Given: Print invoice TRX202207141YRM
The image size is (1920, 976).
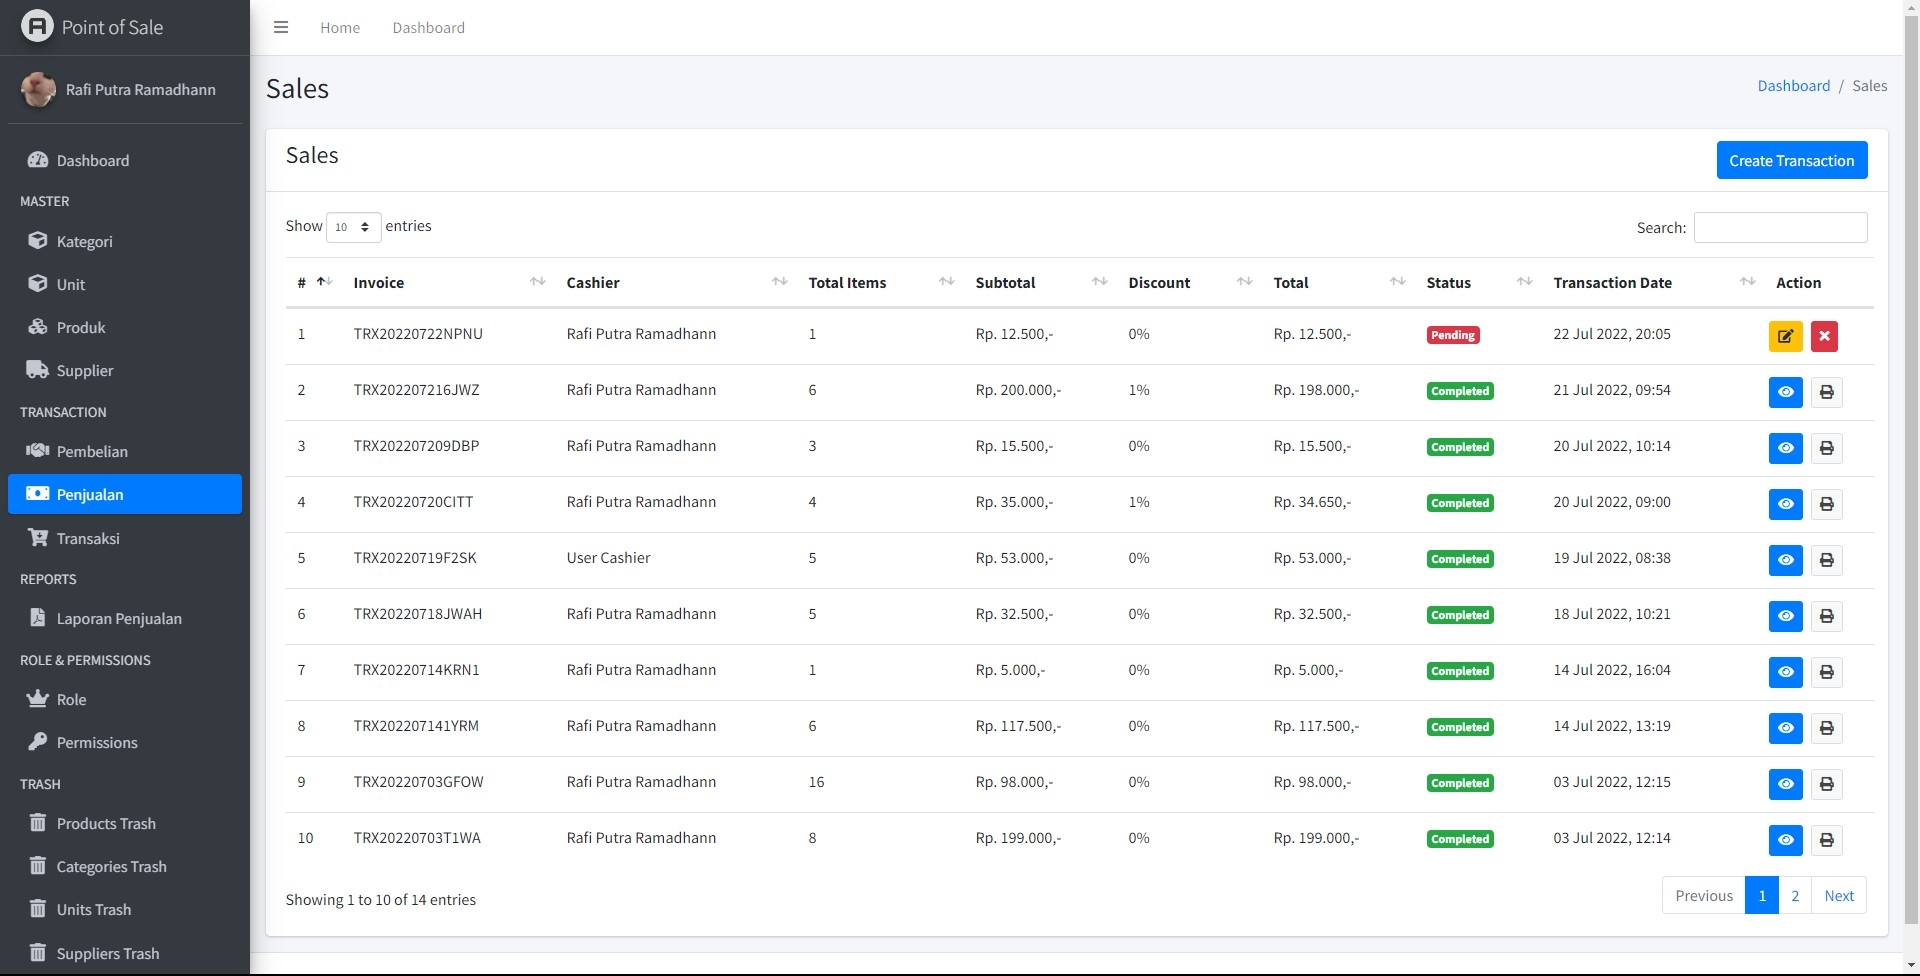Looking at the screenshot, I should tap(1826, 728).
